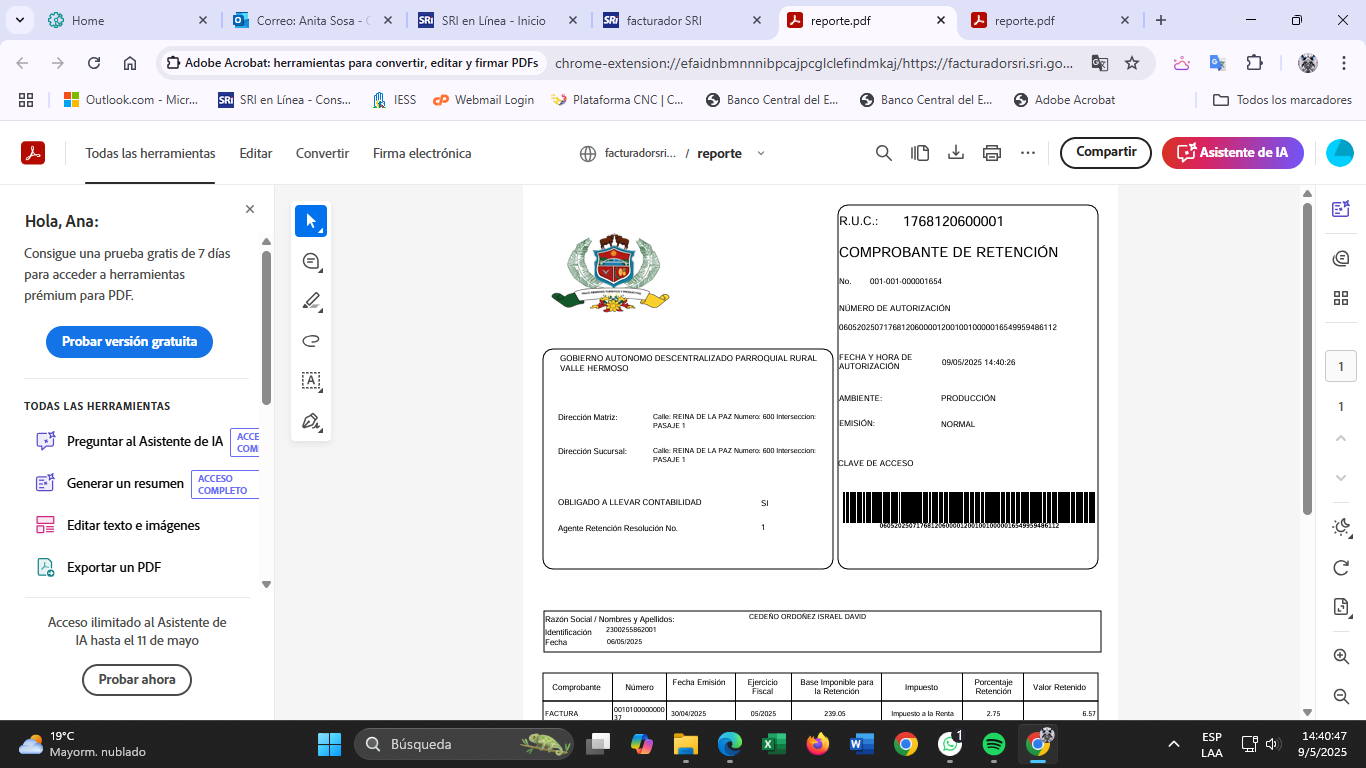This screenshot has height=768, width=1366.
Task: Click the print icon in Acrobat toolbar
Action: [992, 153]
